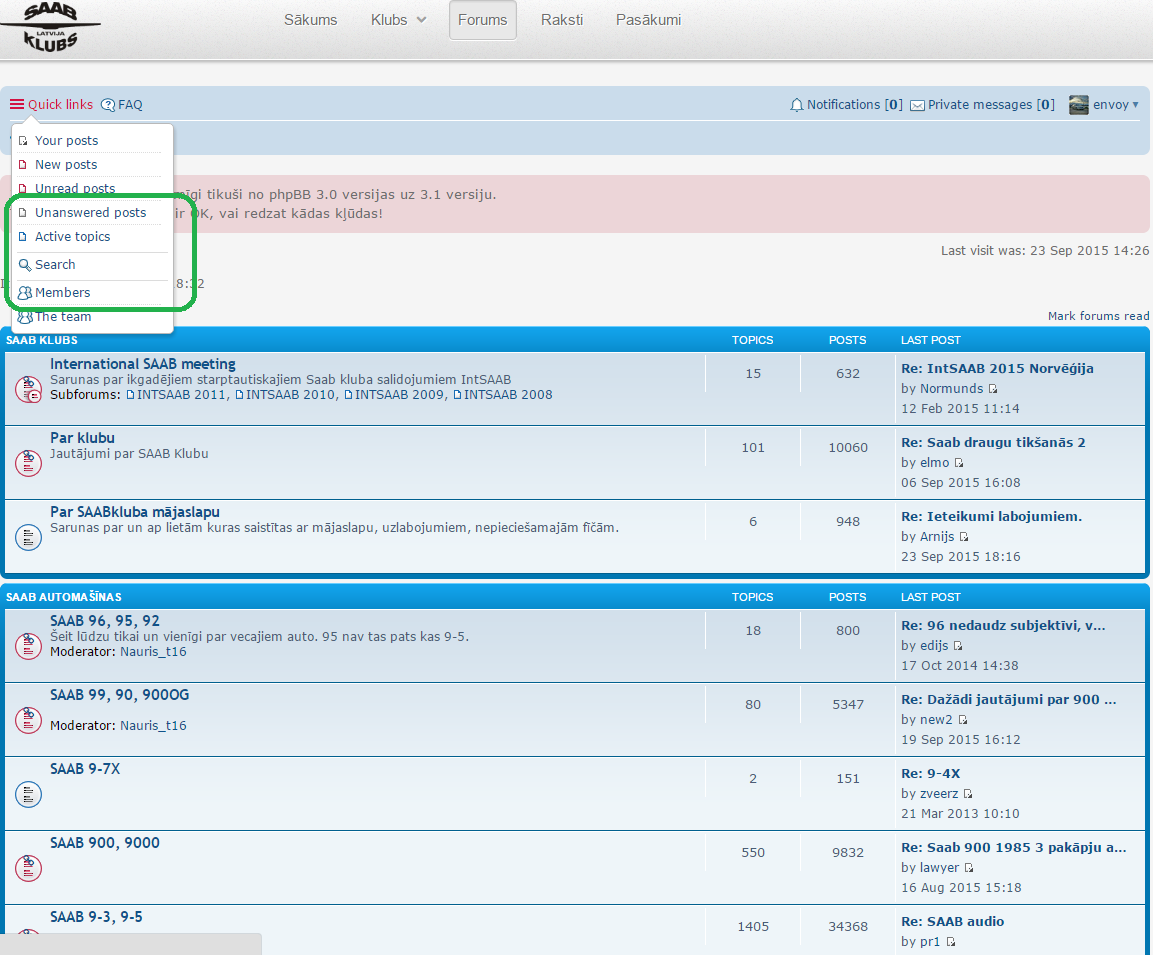Click the SAAB Latvija Klubs logo
Viewport: 1153px width, 955px height.
tap(50, 27)
